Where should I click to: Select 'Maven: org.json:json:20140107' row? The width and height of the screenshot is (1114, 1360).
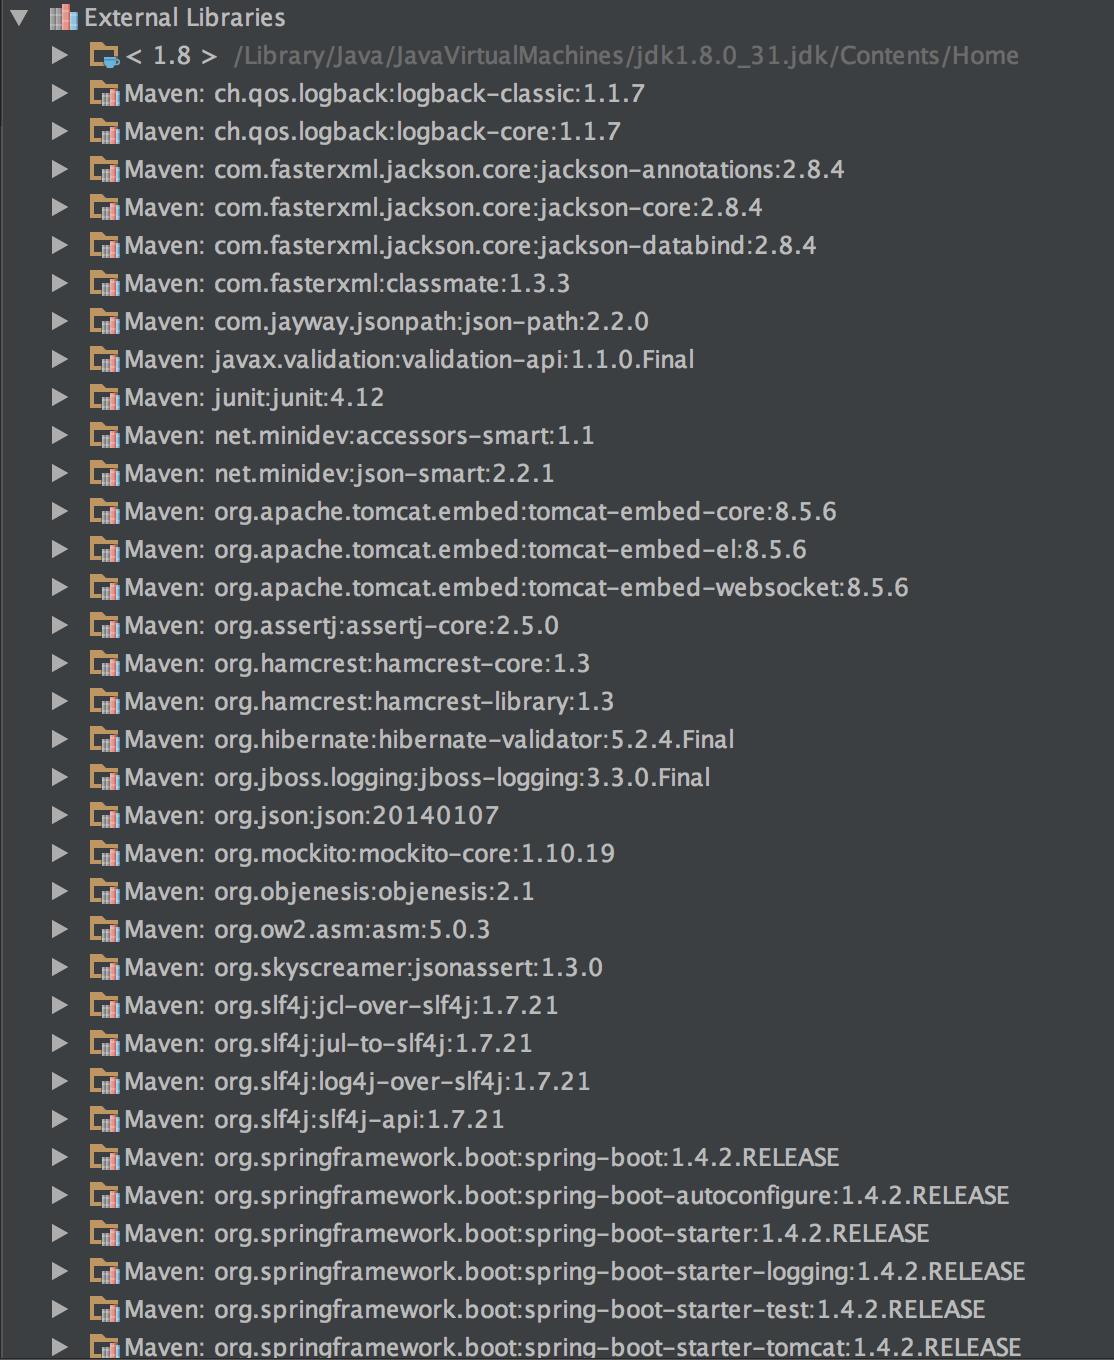[x=311, y=816]
